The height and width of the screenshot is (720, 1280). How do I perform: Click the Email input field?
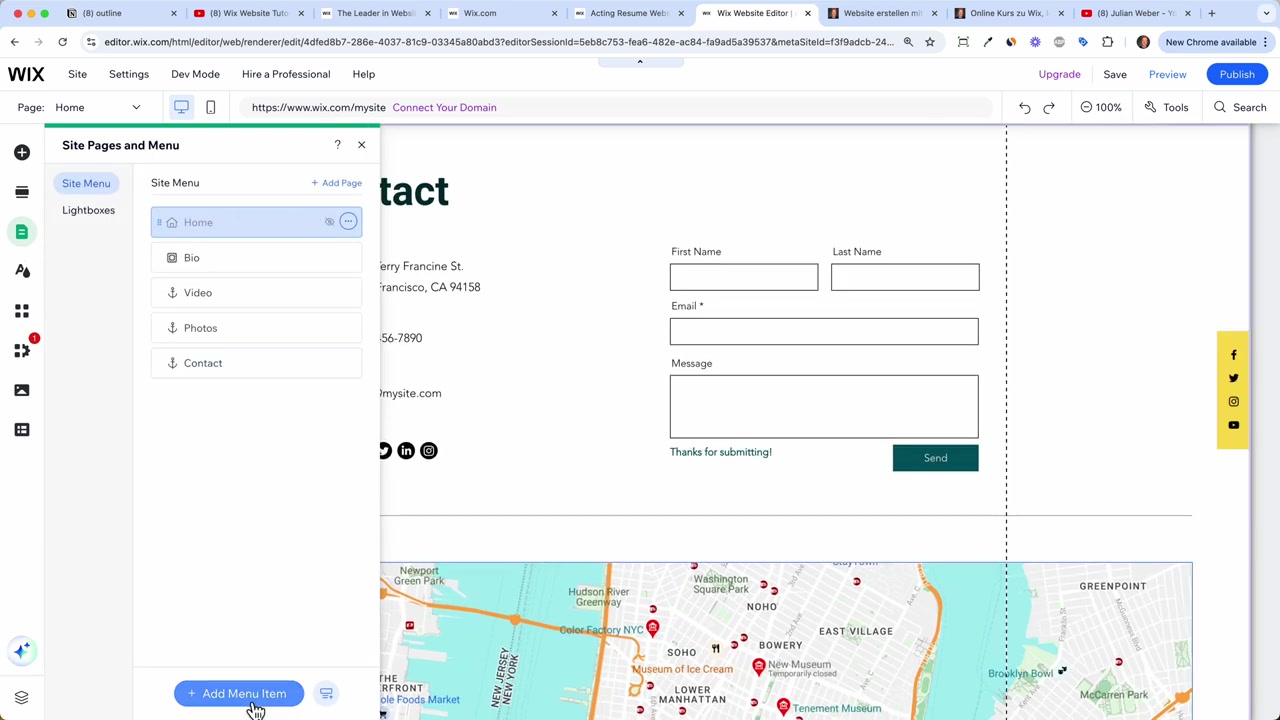[824, 332]
